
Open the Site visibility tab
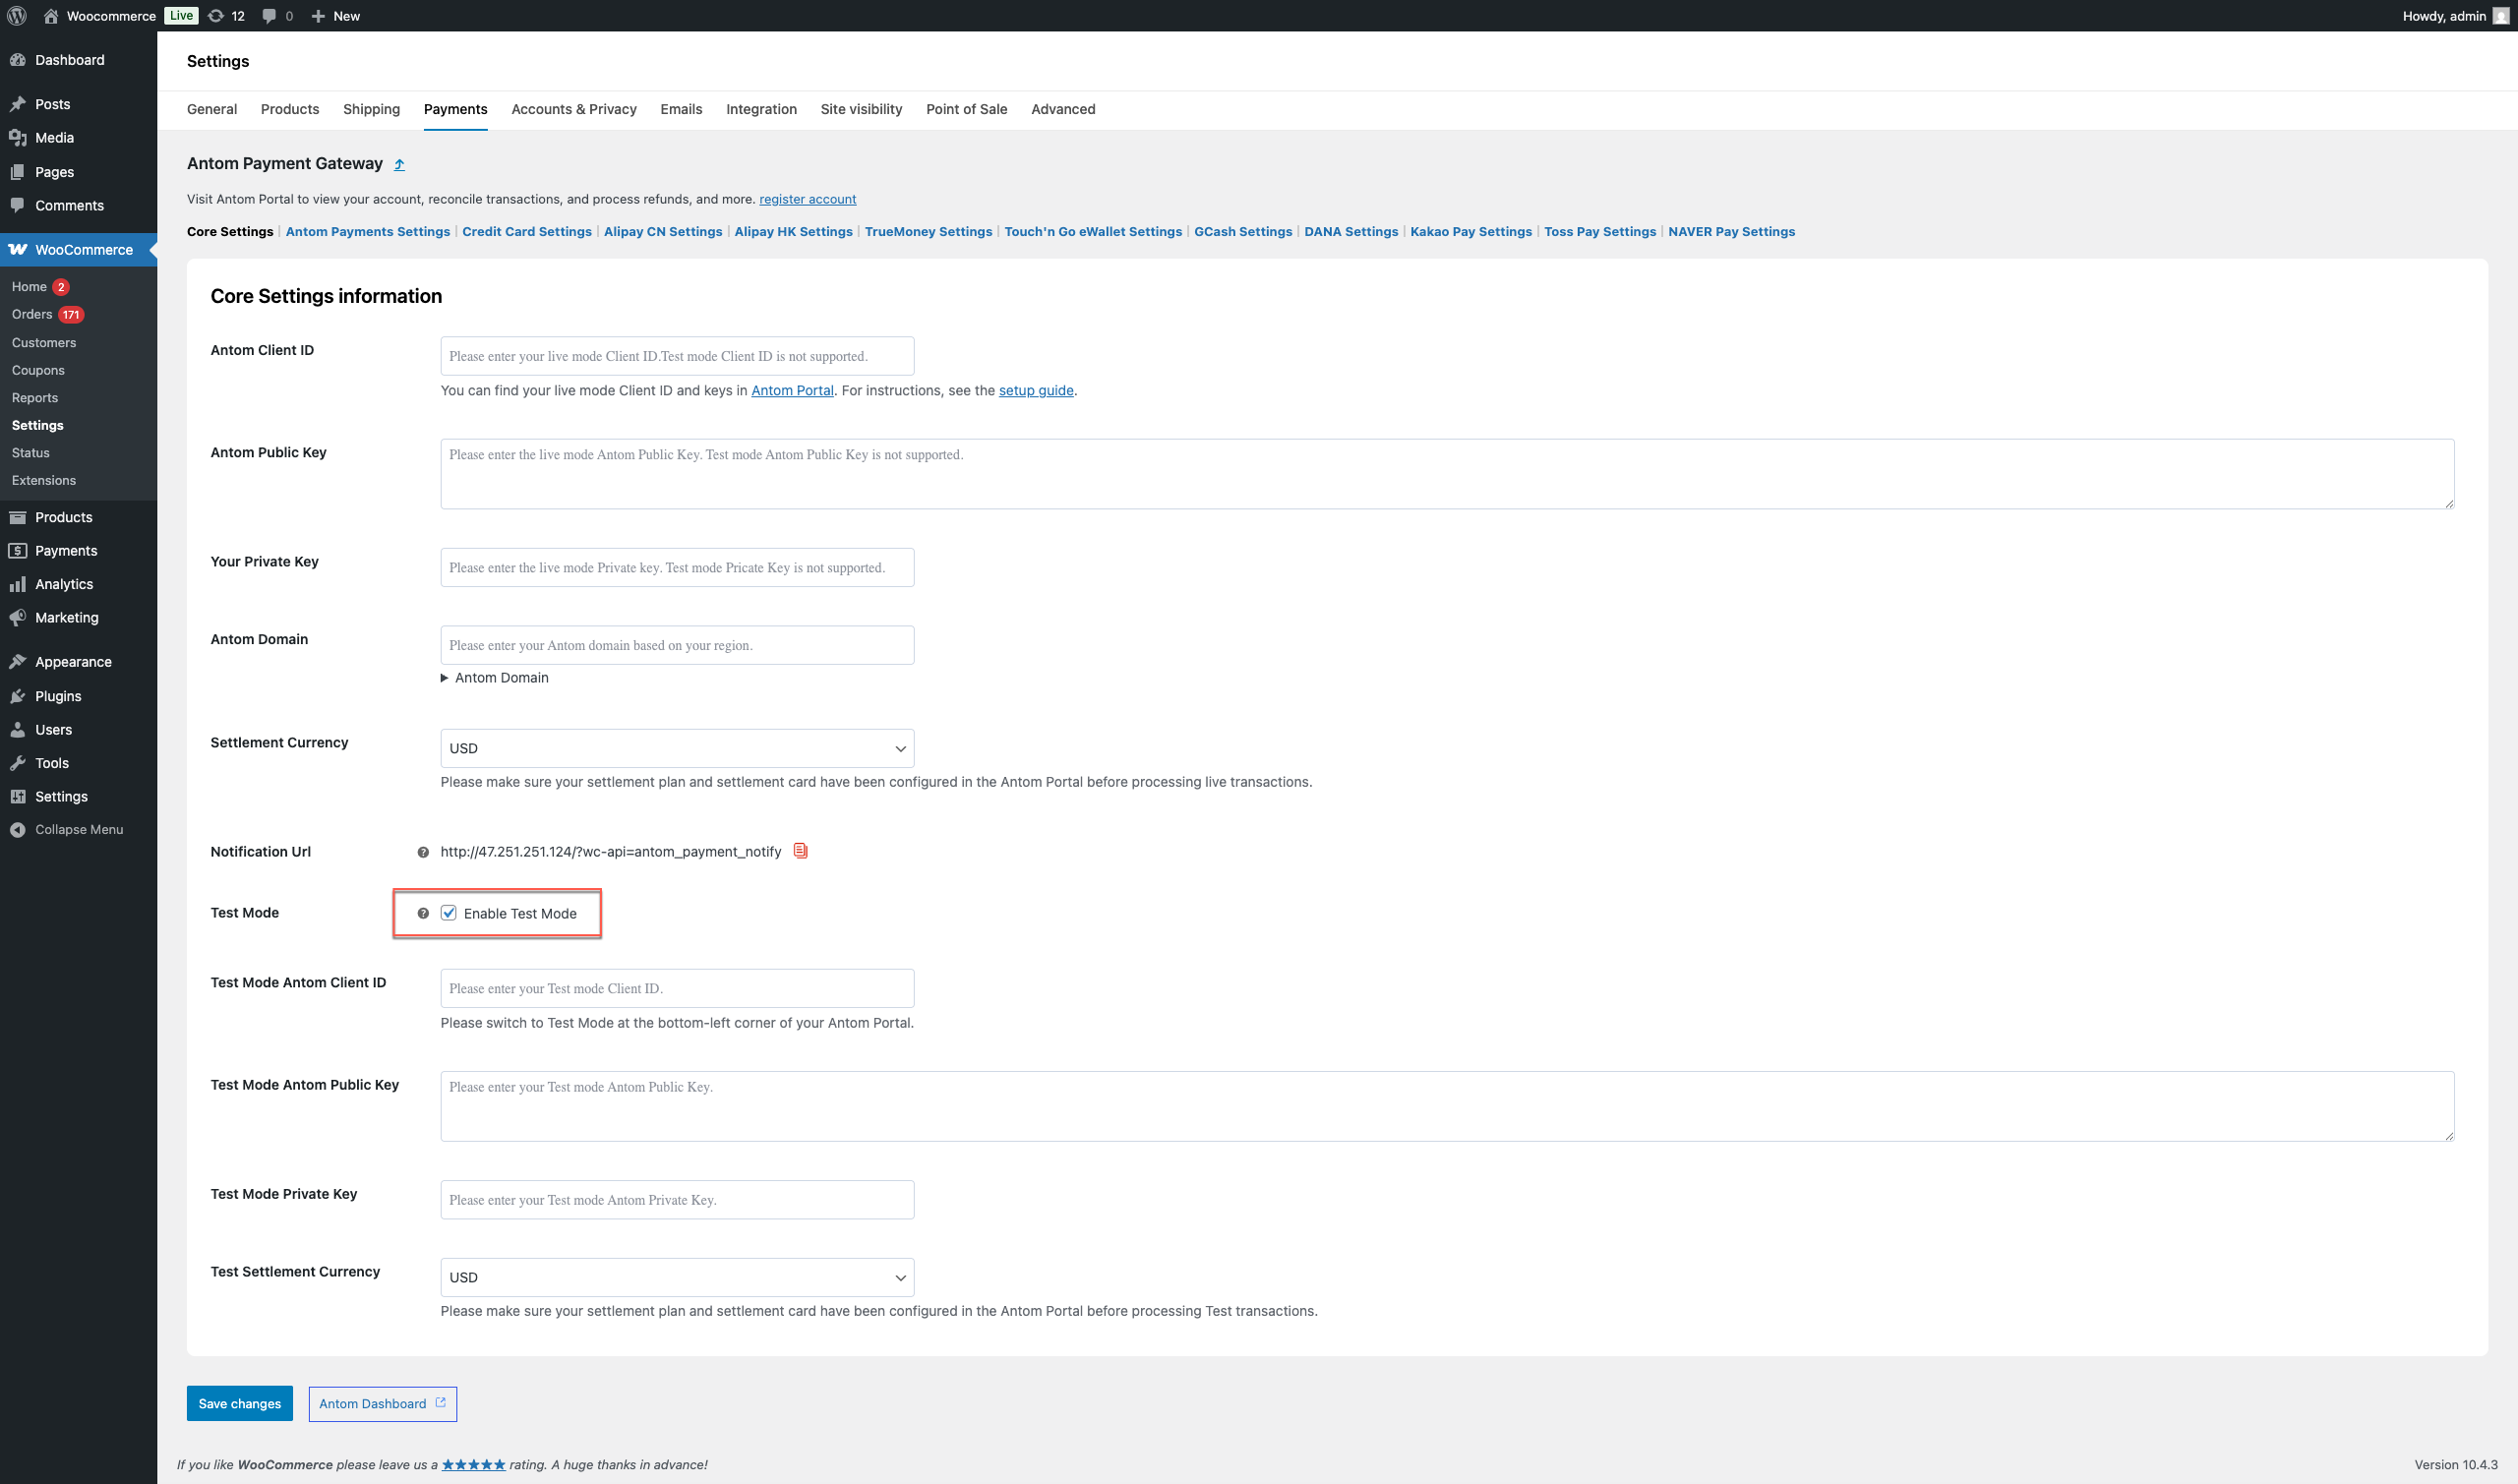pyautogui.click(x=861, y=109)
